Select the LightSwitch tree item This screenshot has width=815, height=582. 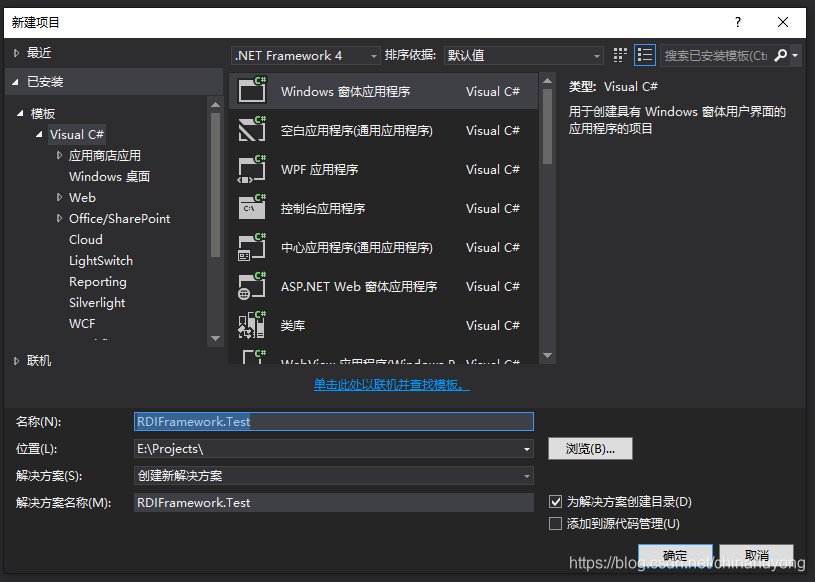101,260
